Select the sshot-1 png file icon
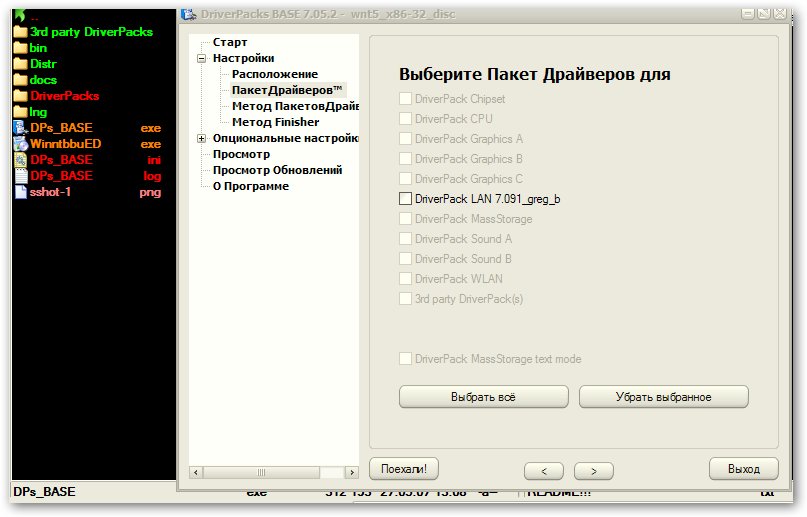Image resolution: width=807 pixels, height=517 pixels. [20, 192]
